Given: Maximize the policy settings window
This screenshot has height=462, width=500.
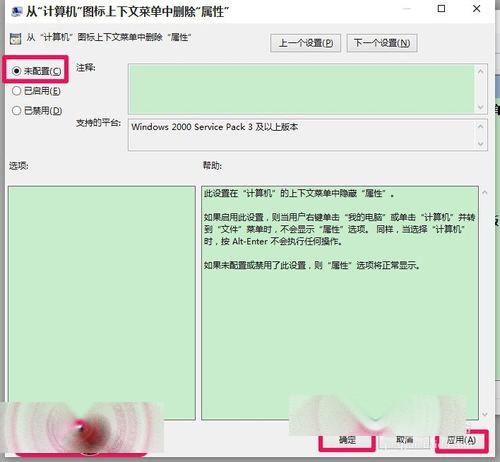Looking at the screenshot, I should coord(441,9).
